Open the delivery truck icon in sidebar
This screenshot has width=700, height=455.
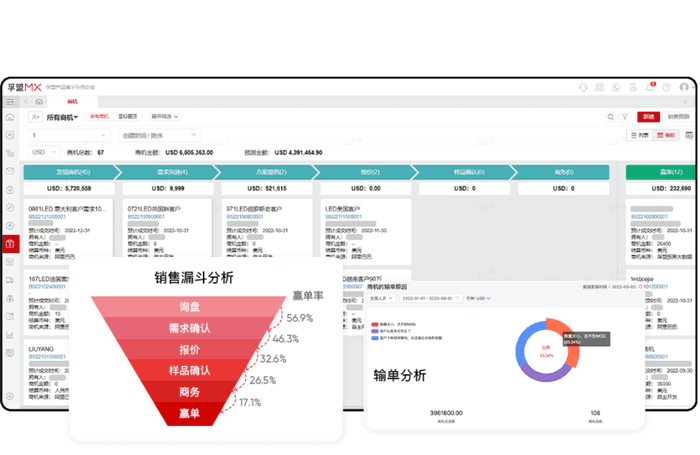[x=10, y=280]
